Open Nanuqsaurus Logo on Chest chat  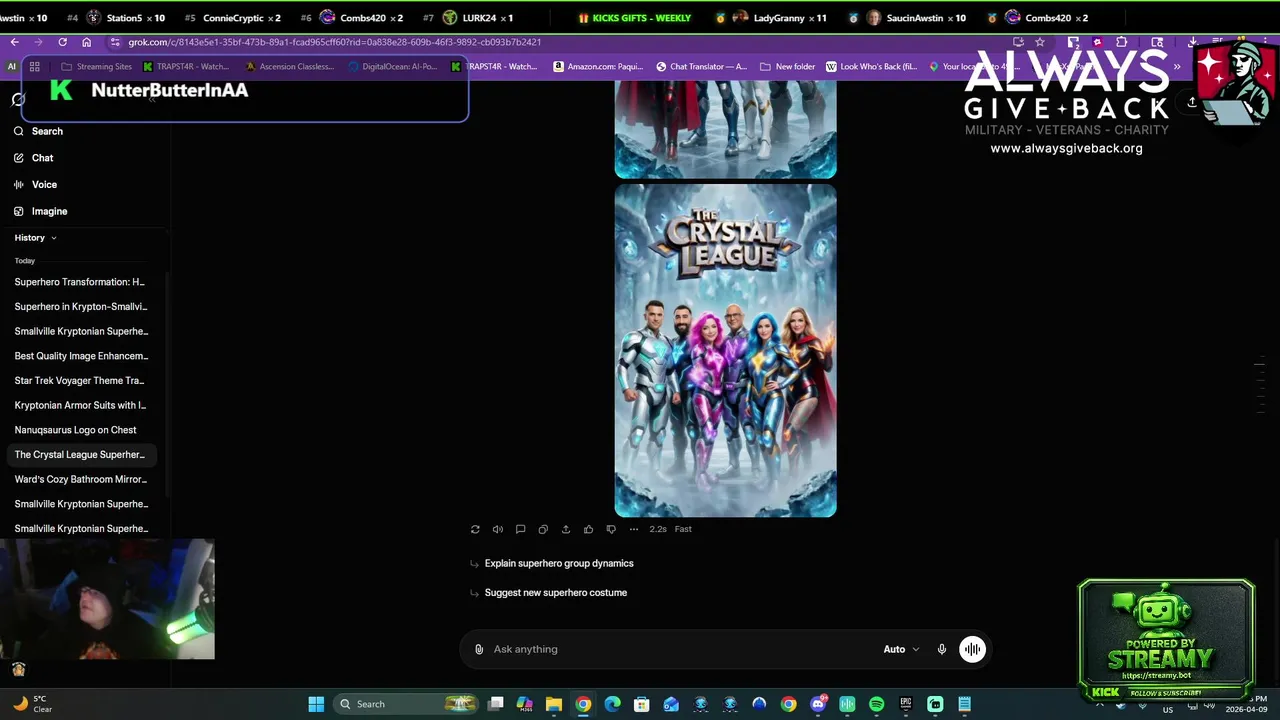[x=76, y=430]
